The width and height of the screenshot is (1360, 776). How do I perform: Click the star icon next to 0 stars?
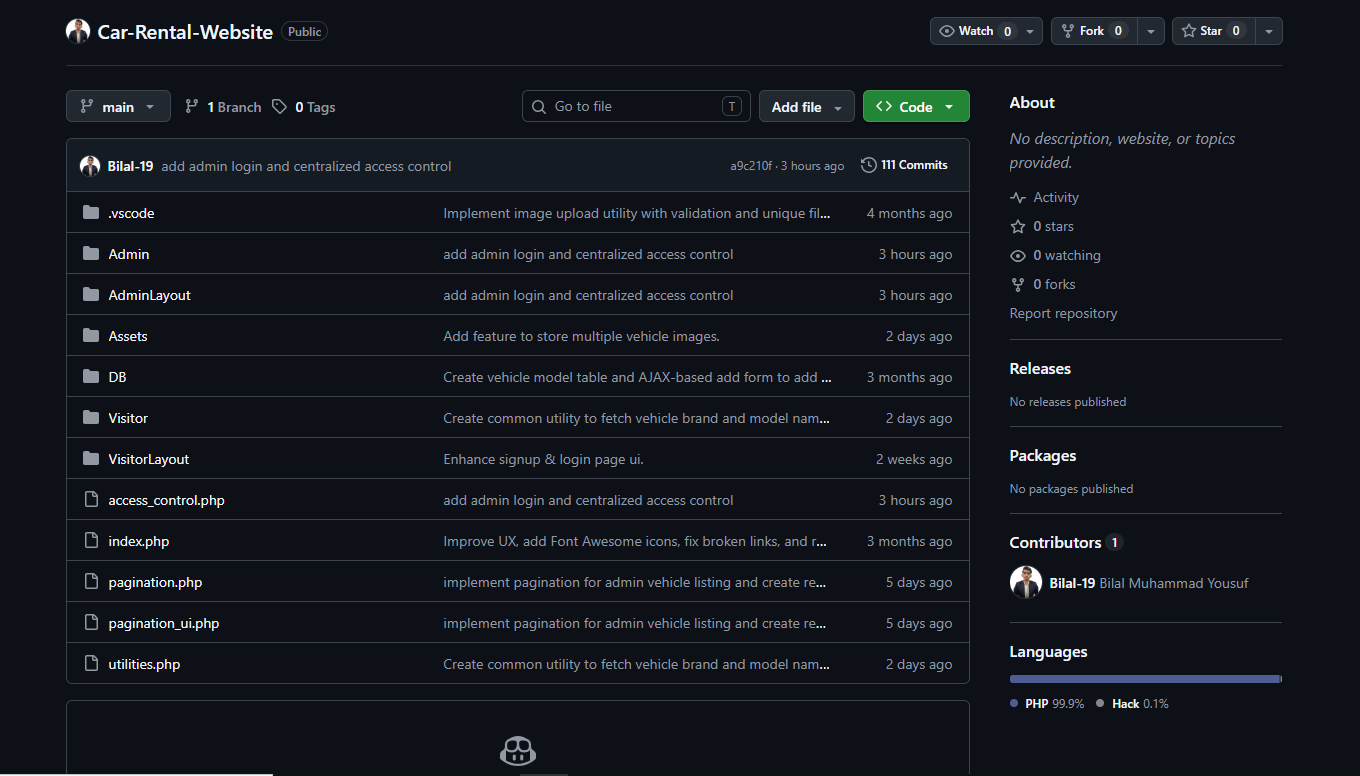(x=1018, y=227)
